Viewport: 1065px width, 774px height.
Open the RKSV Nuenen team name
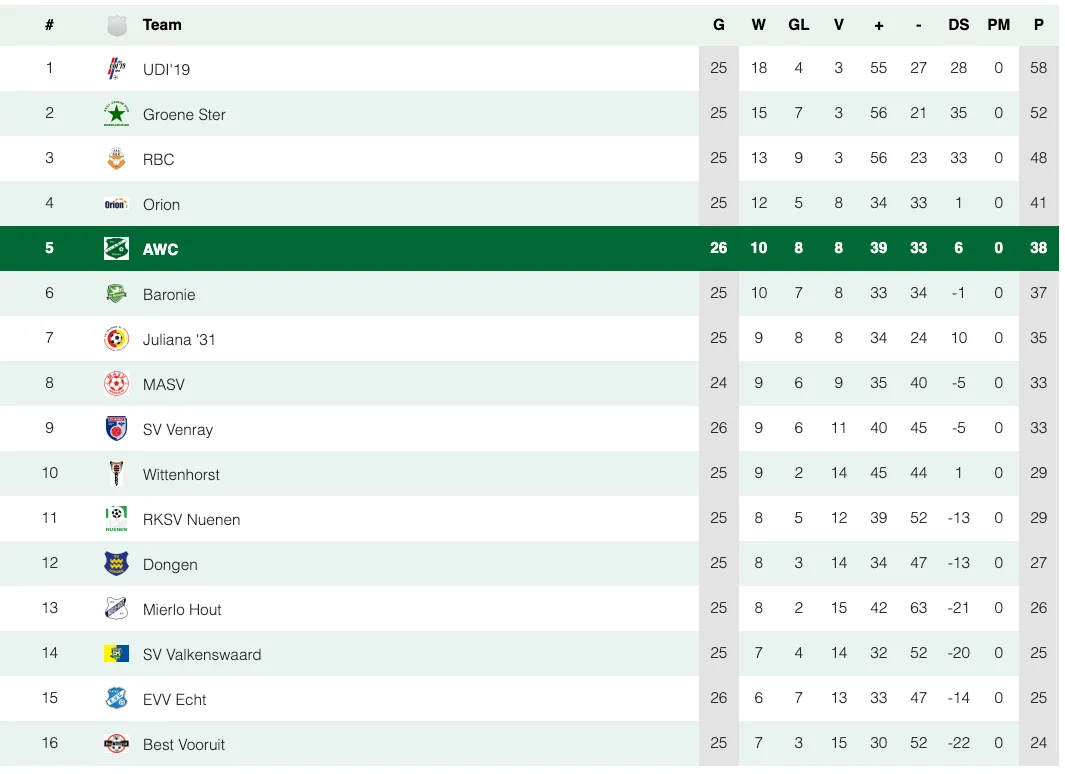click(x=192, y=519)
